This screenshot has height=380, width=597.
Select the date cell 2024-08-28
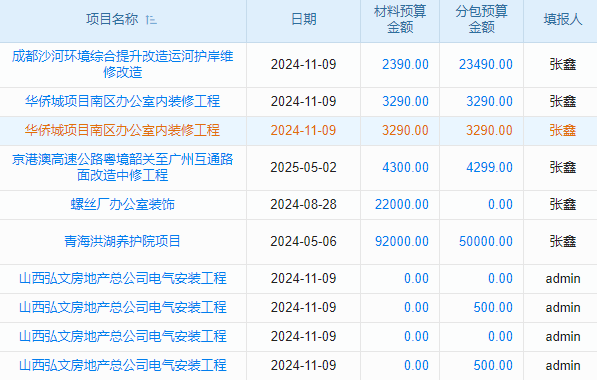pos(303,204)
